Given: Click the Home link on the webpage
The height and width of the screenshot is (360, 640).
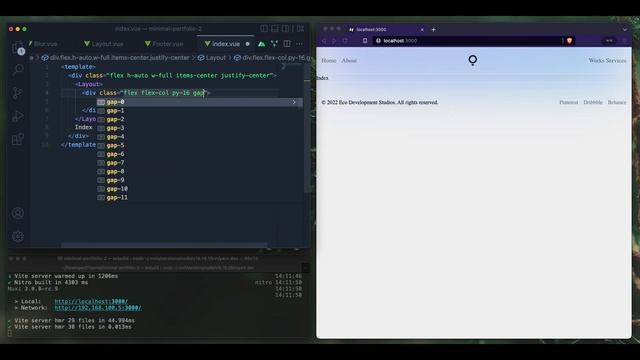Looking at the screenshot, I should (329, 60).
